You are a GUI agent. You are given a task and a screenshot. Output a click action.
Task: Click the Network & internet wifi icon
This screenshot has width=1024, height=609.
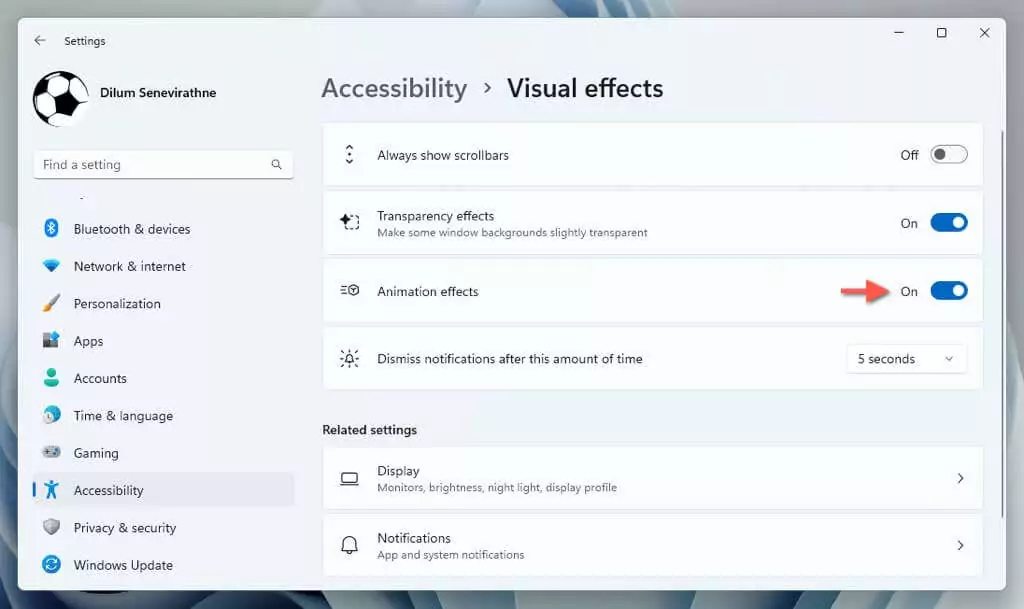point(51,266)
